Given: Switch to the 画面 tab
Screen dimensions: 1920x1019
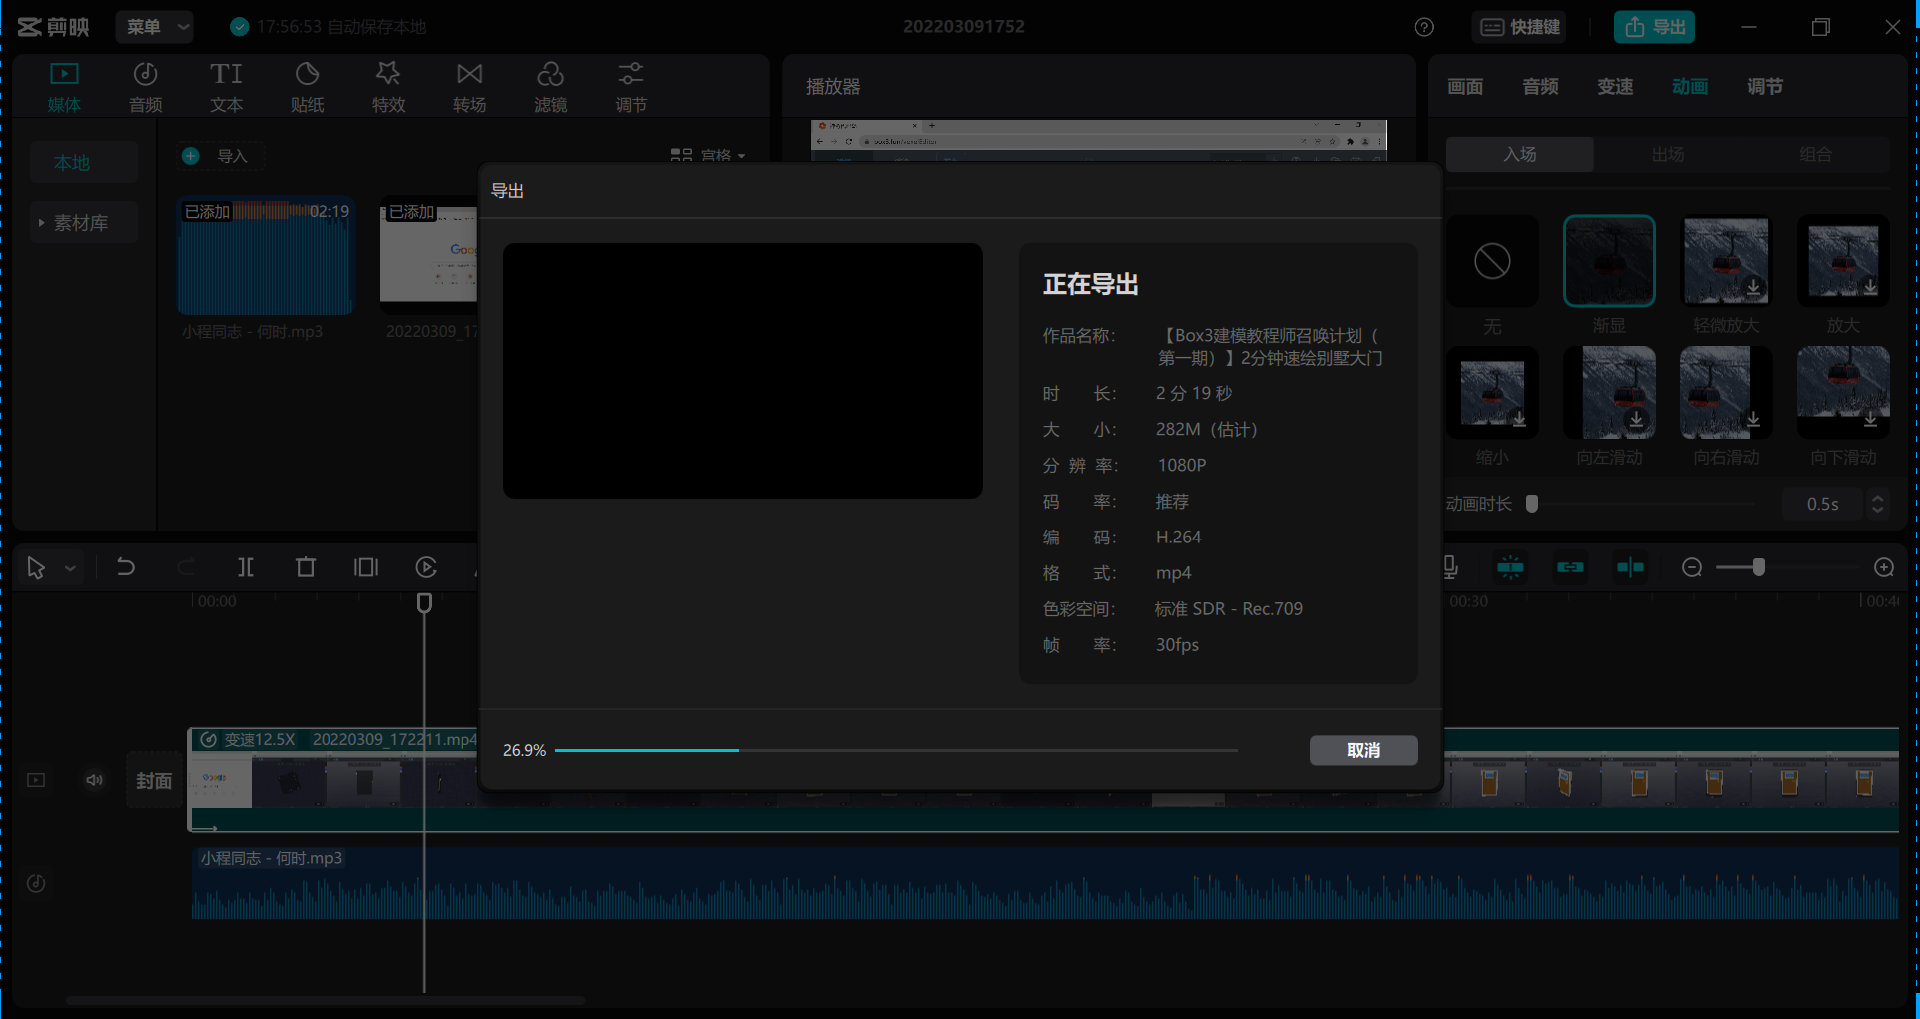Looking at the screenshot, I should [1465, 87].
